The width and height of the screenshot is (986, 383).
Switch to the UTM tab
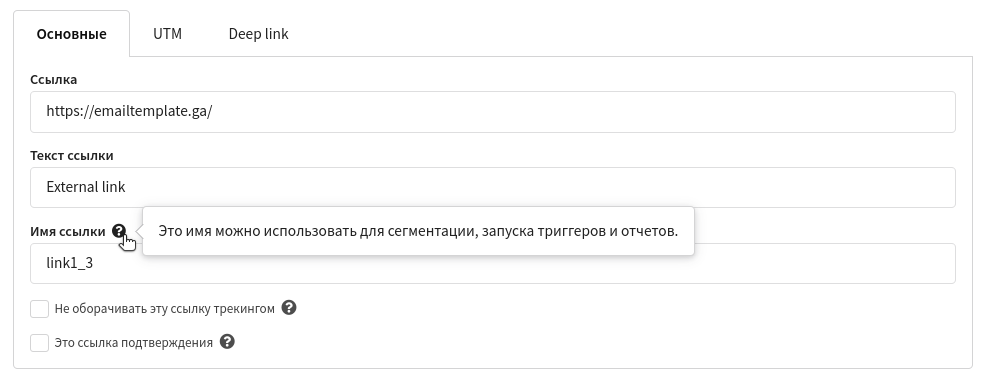pyautogui.click(x=167, y=33)
